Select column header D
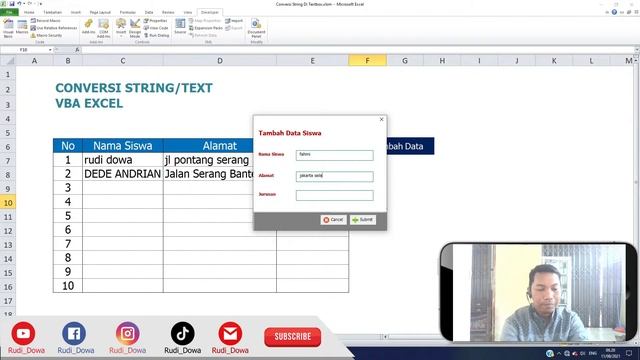This screenshot has width=640, height=360. (x=220, y=61)
